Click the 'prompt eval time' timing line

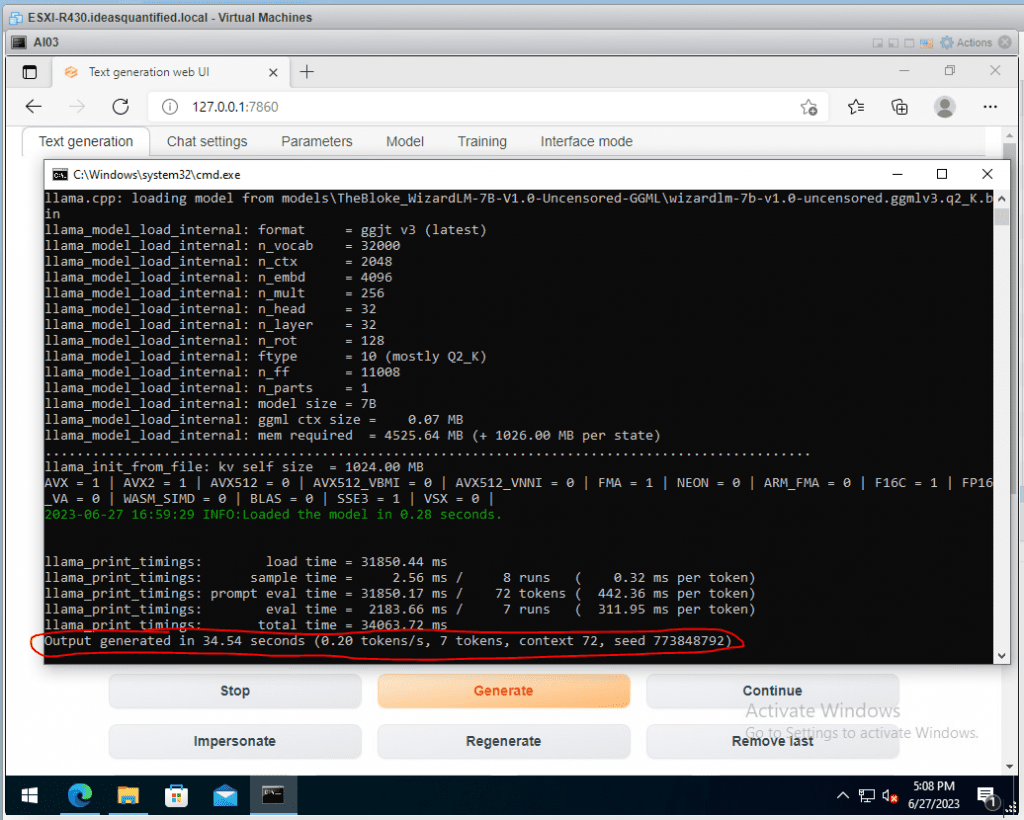click(x=400, y=594)
